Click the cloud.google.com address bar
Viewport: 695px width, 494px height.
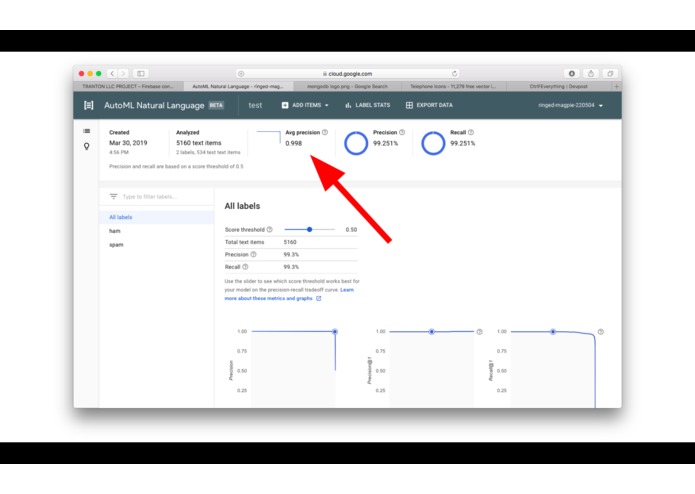tap(348, 74)
